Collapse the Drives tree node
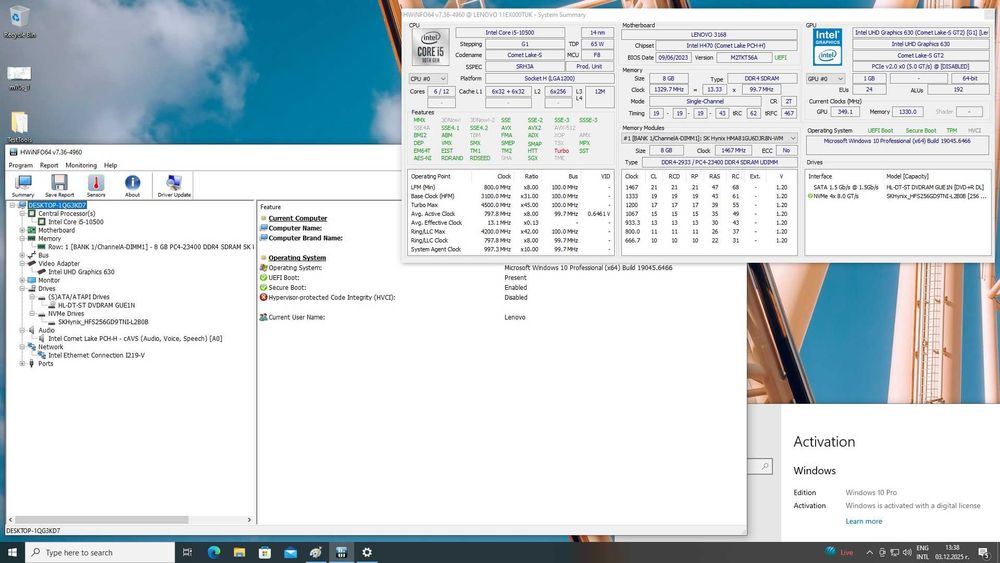1000x563 pixels. click(22, 288)
